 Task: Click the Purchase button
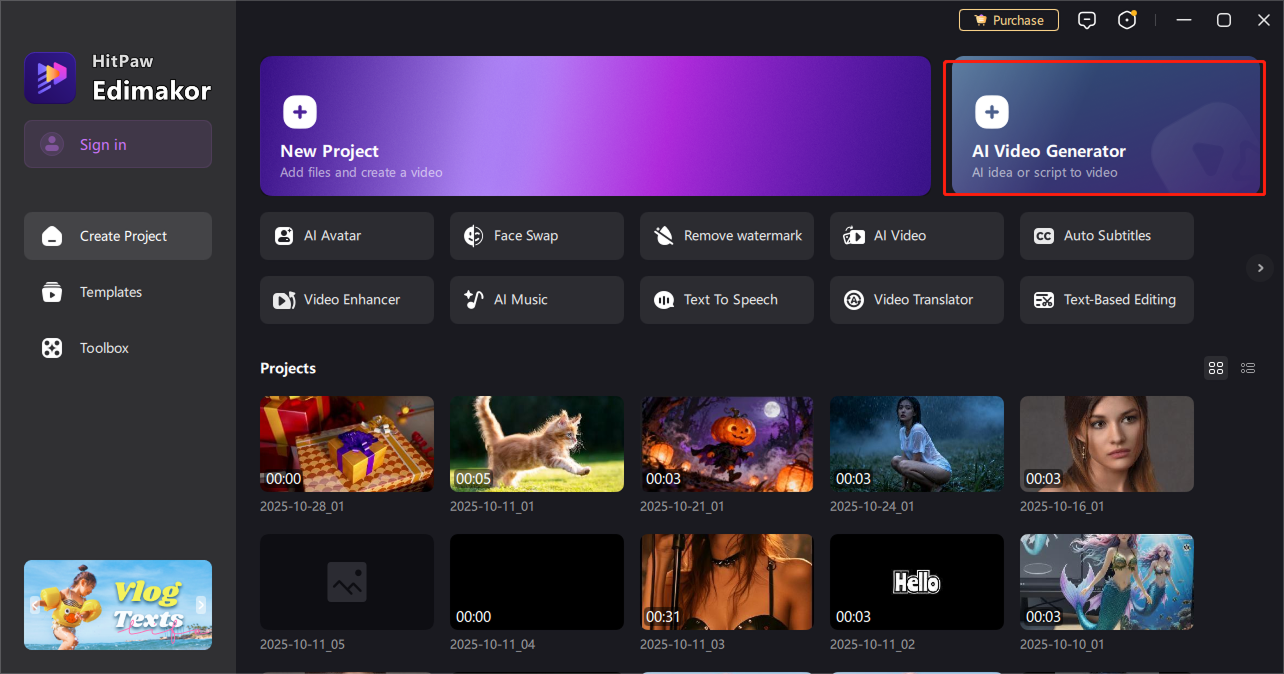[x=1008, y=20]
